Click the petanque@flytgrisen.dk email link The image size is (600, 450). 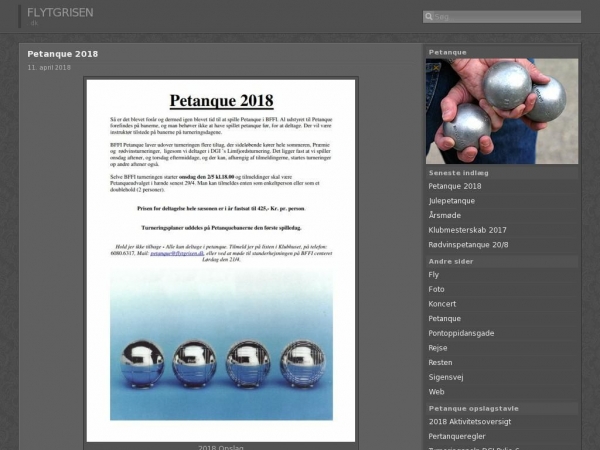[x=177, y=253]
